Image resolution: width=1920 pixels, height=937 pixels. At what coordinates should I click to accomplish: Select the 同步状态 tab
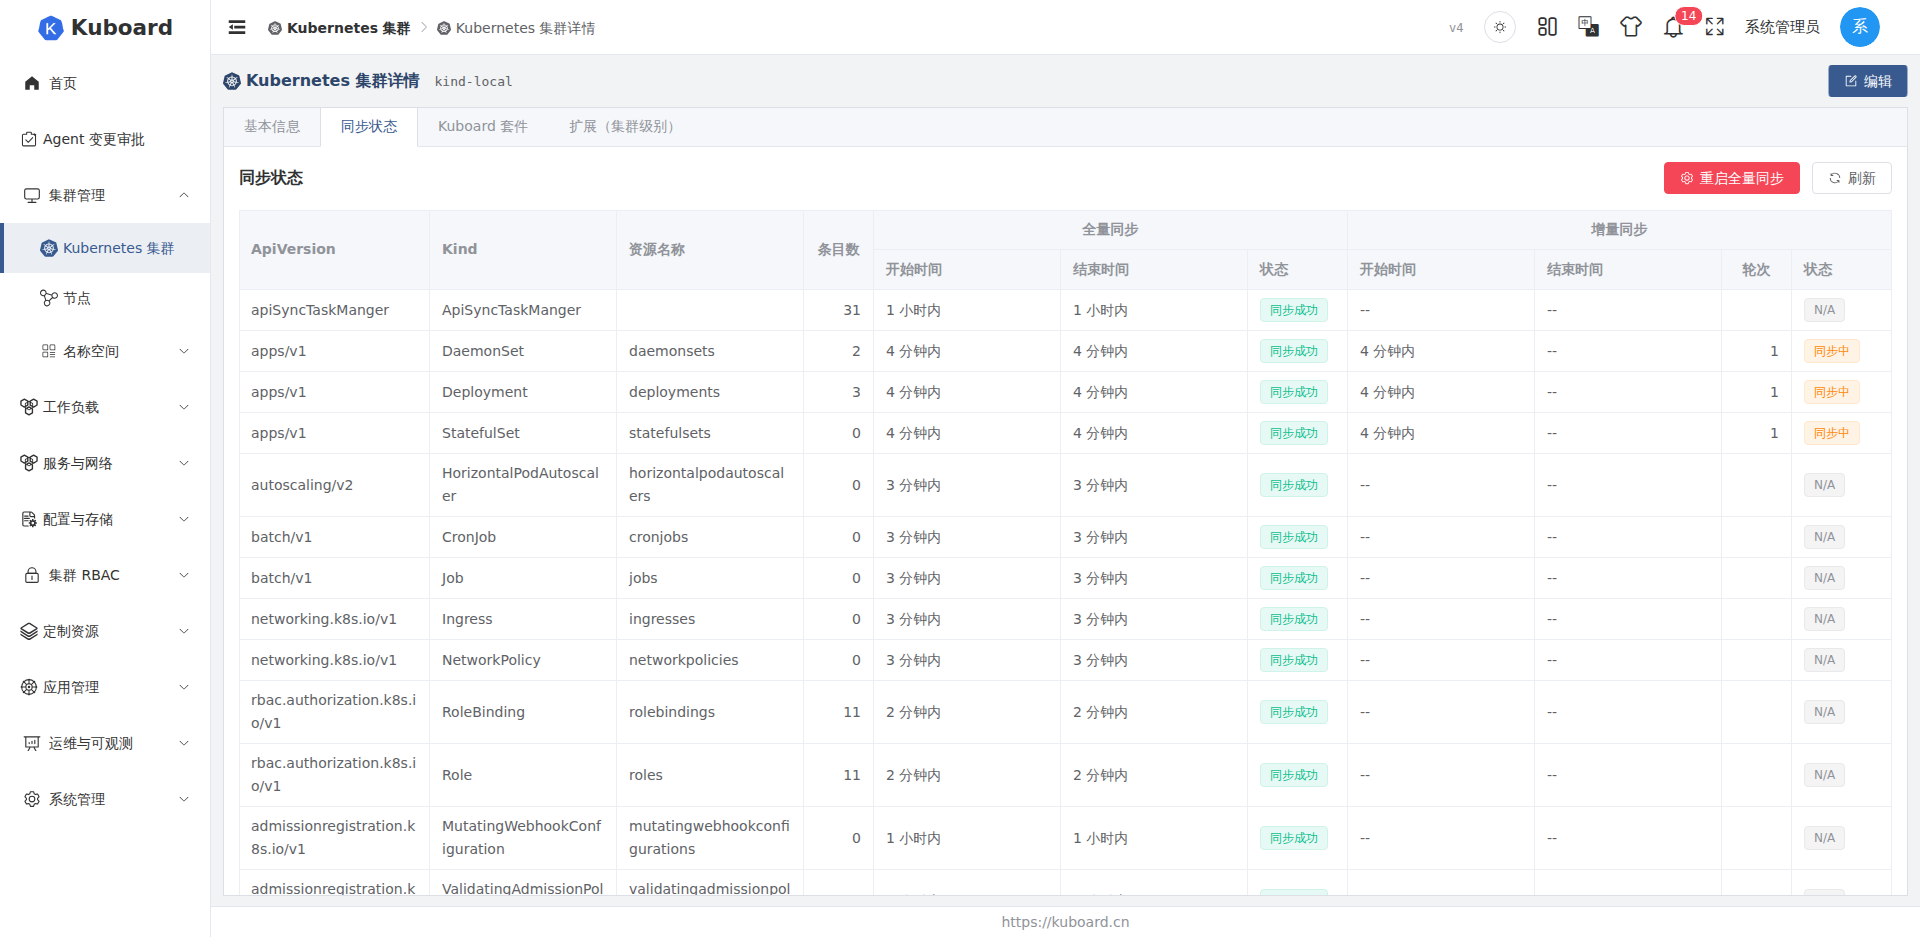[369, 127]
